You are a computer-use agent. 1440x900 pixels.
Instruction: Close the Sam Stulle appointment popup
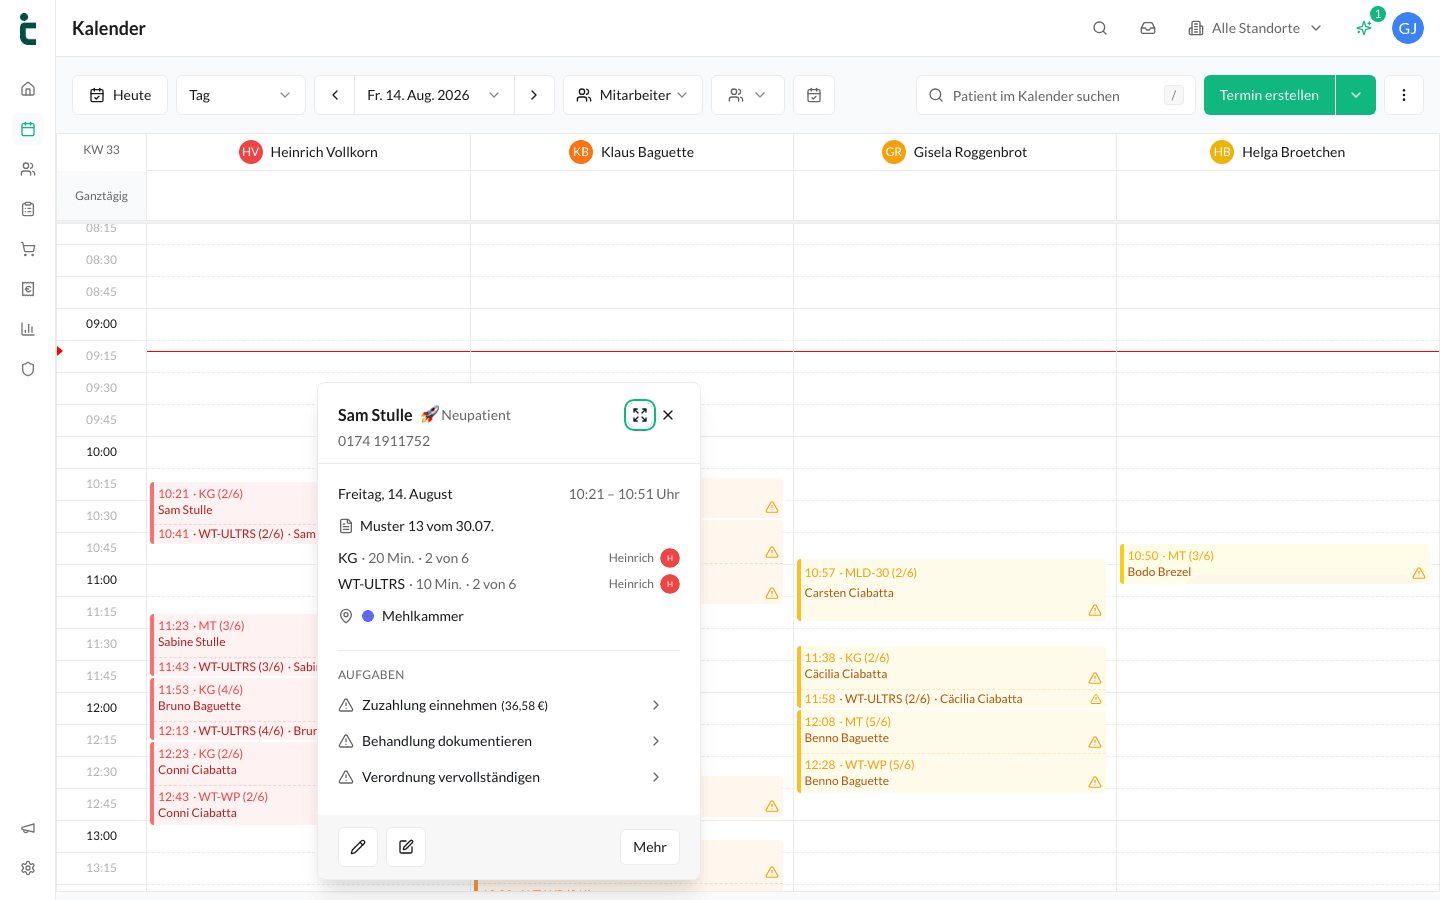(x=668, y=415)
